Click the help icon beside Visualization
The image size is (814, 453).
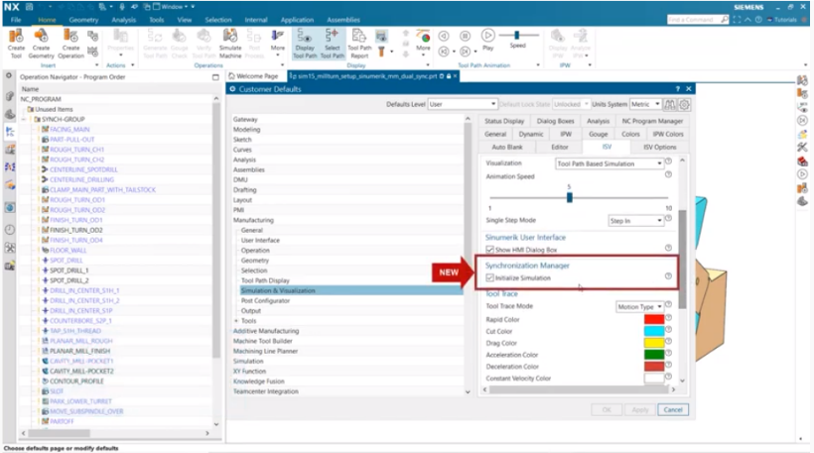pyautogui.click(x=669, y=161)
